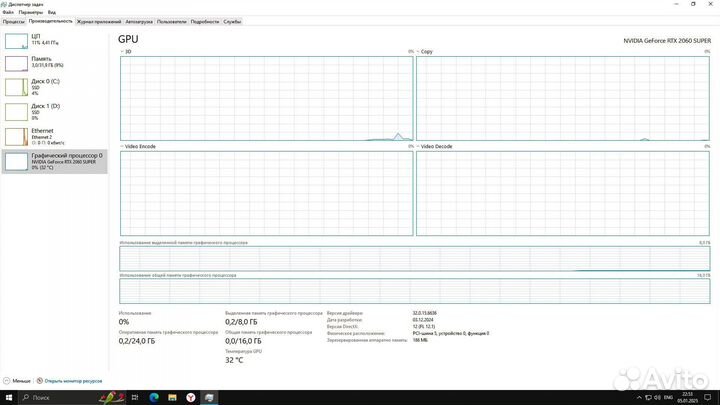Screen dimensions: 720x405
Task: Switch to the Процессы tab
Action: click(13, 20)
